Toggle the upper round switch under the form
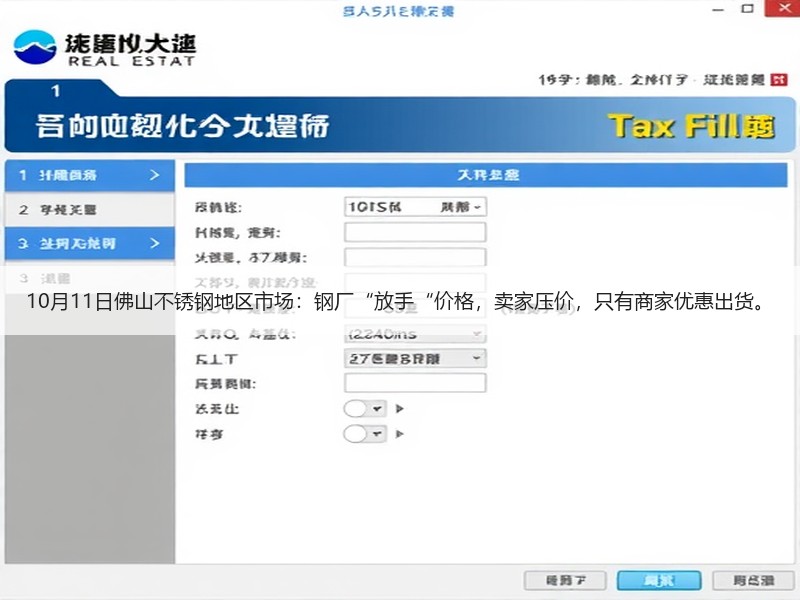 coord(355,409)
